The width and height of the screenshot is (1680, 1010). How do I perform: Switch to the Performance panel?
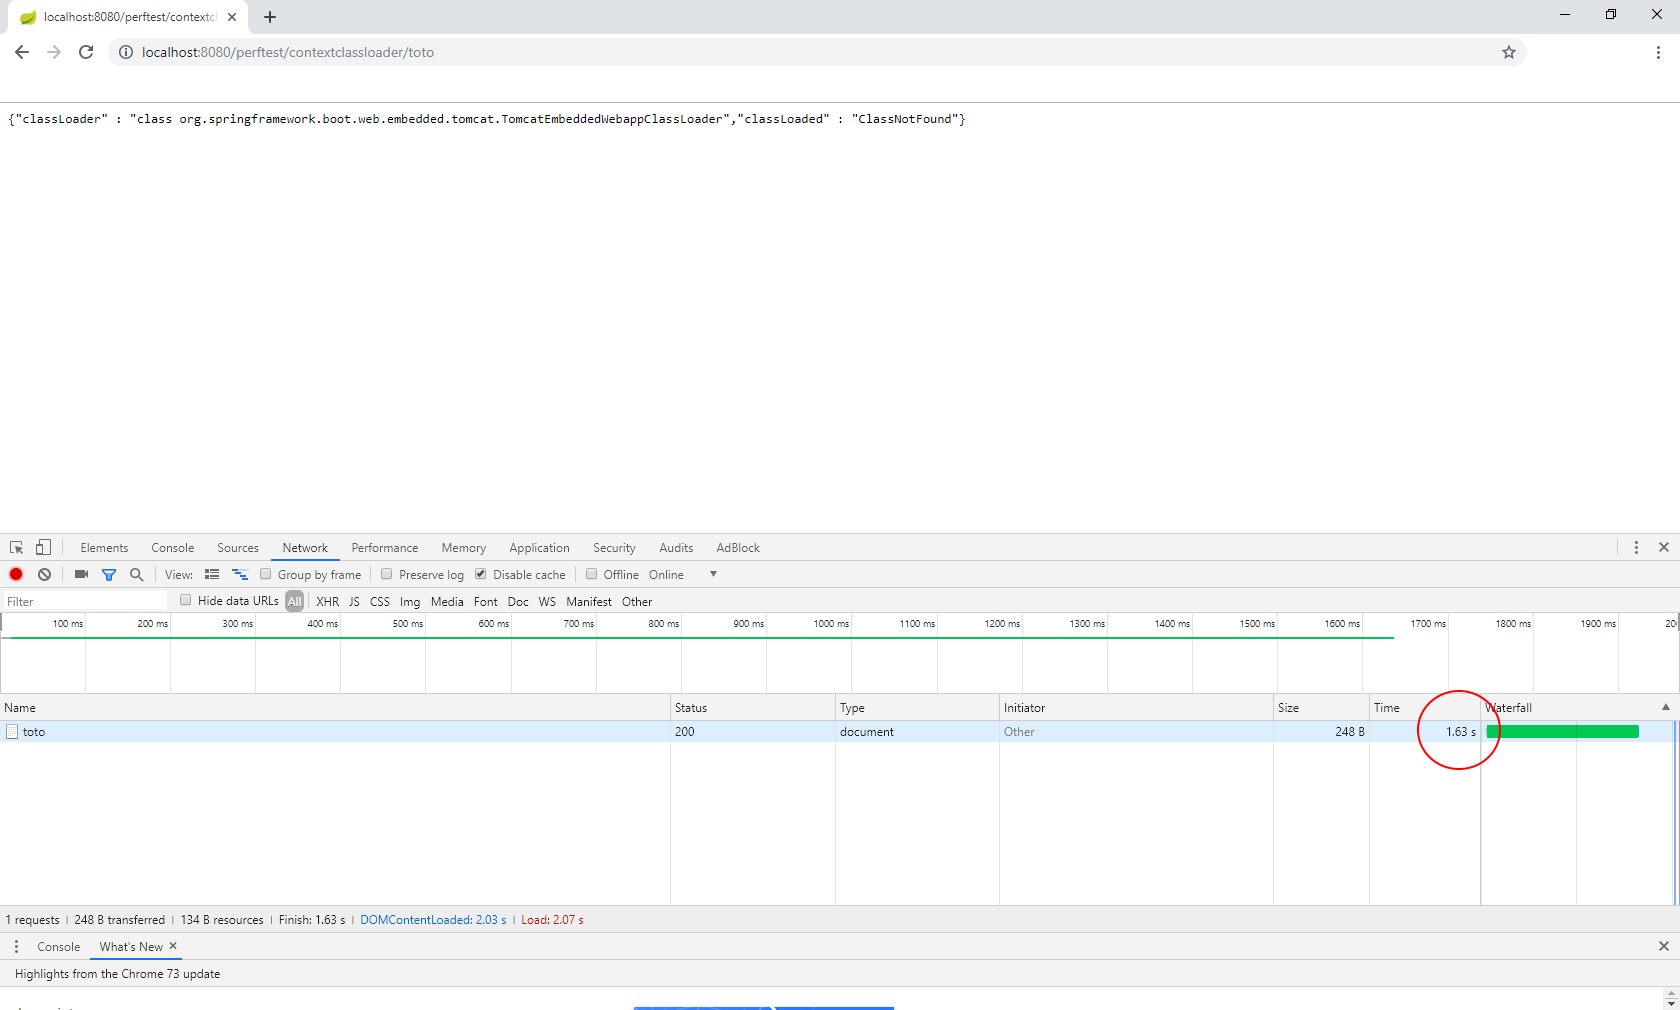pos(384,547)
